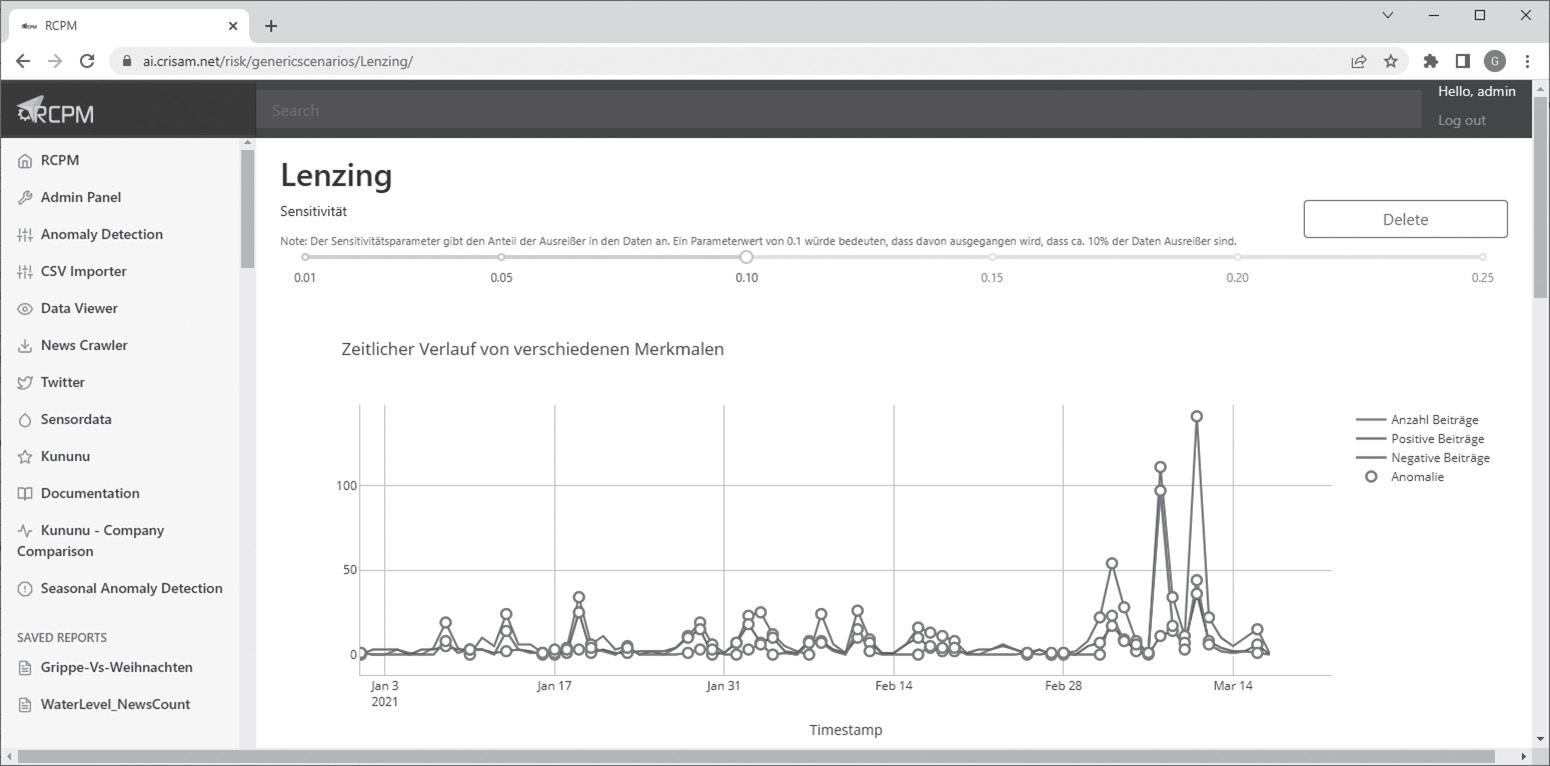The width and height of the screenshot is (1550, 766).
Task: Open the Twitter bird icon
Action: [25, 382]
